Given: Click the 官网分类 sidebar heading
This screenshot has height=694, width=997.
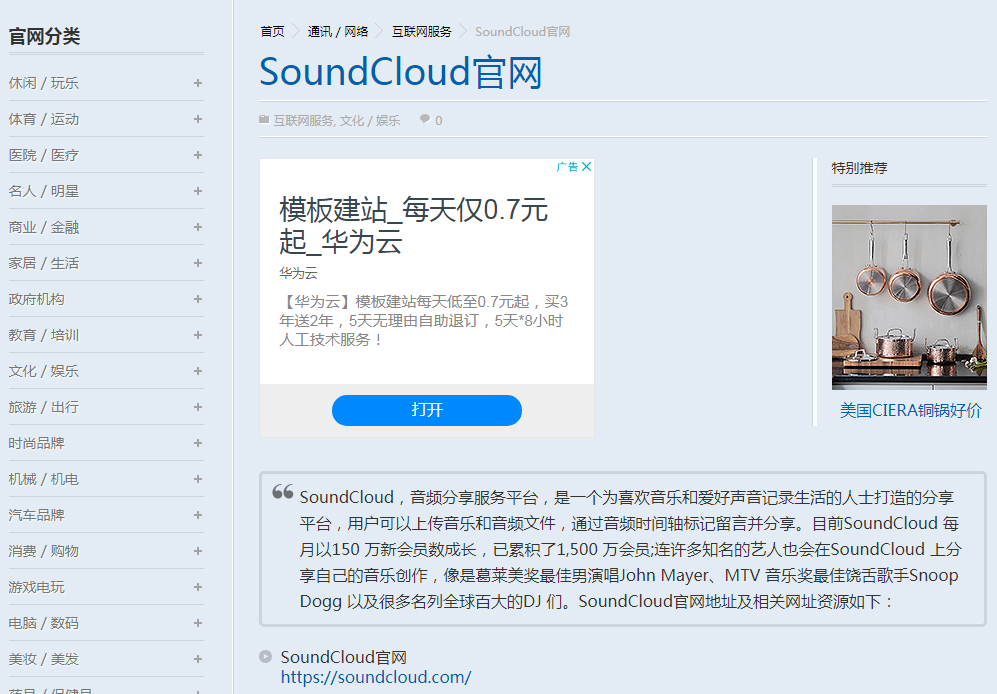Looking at the screenshot, I should (x=45, y=37).
